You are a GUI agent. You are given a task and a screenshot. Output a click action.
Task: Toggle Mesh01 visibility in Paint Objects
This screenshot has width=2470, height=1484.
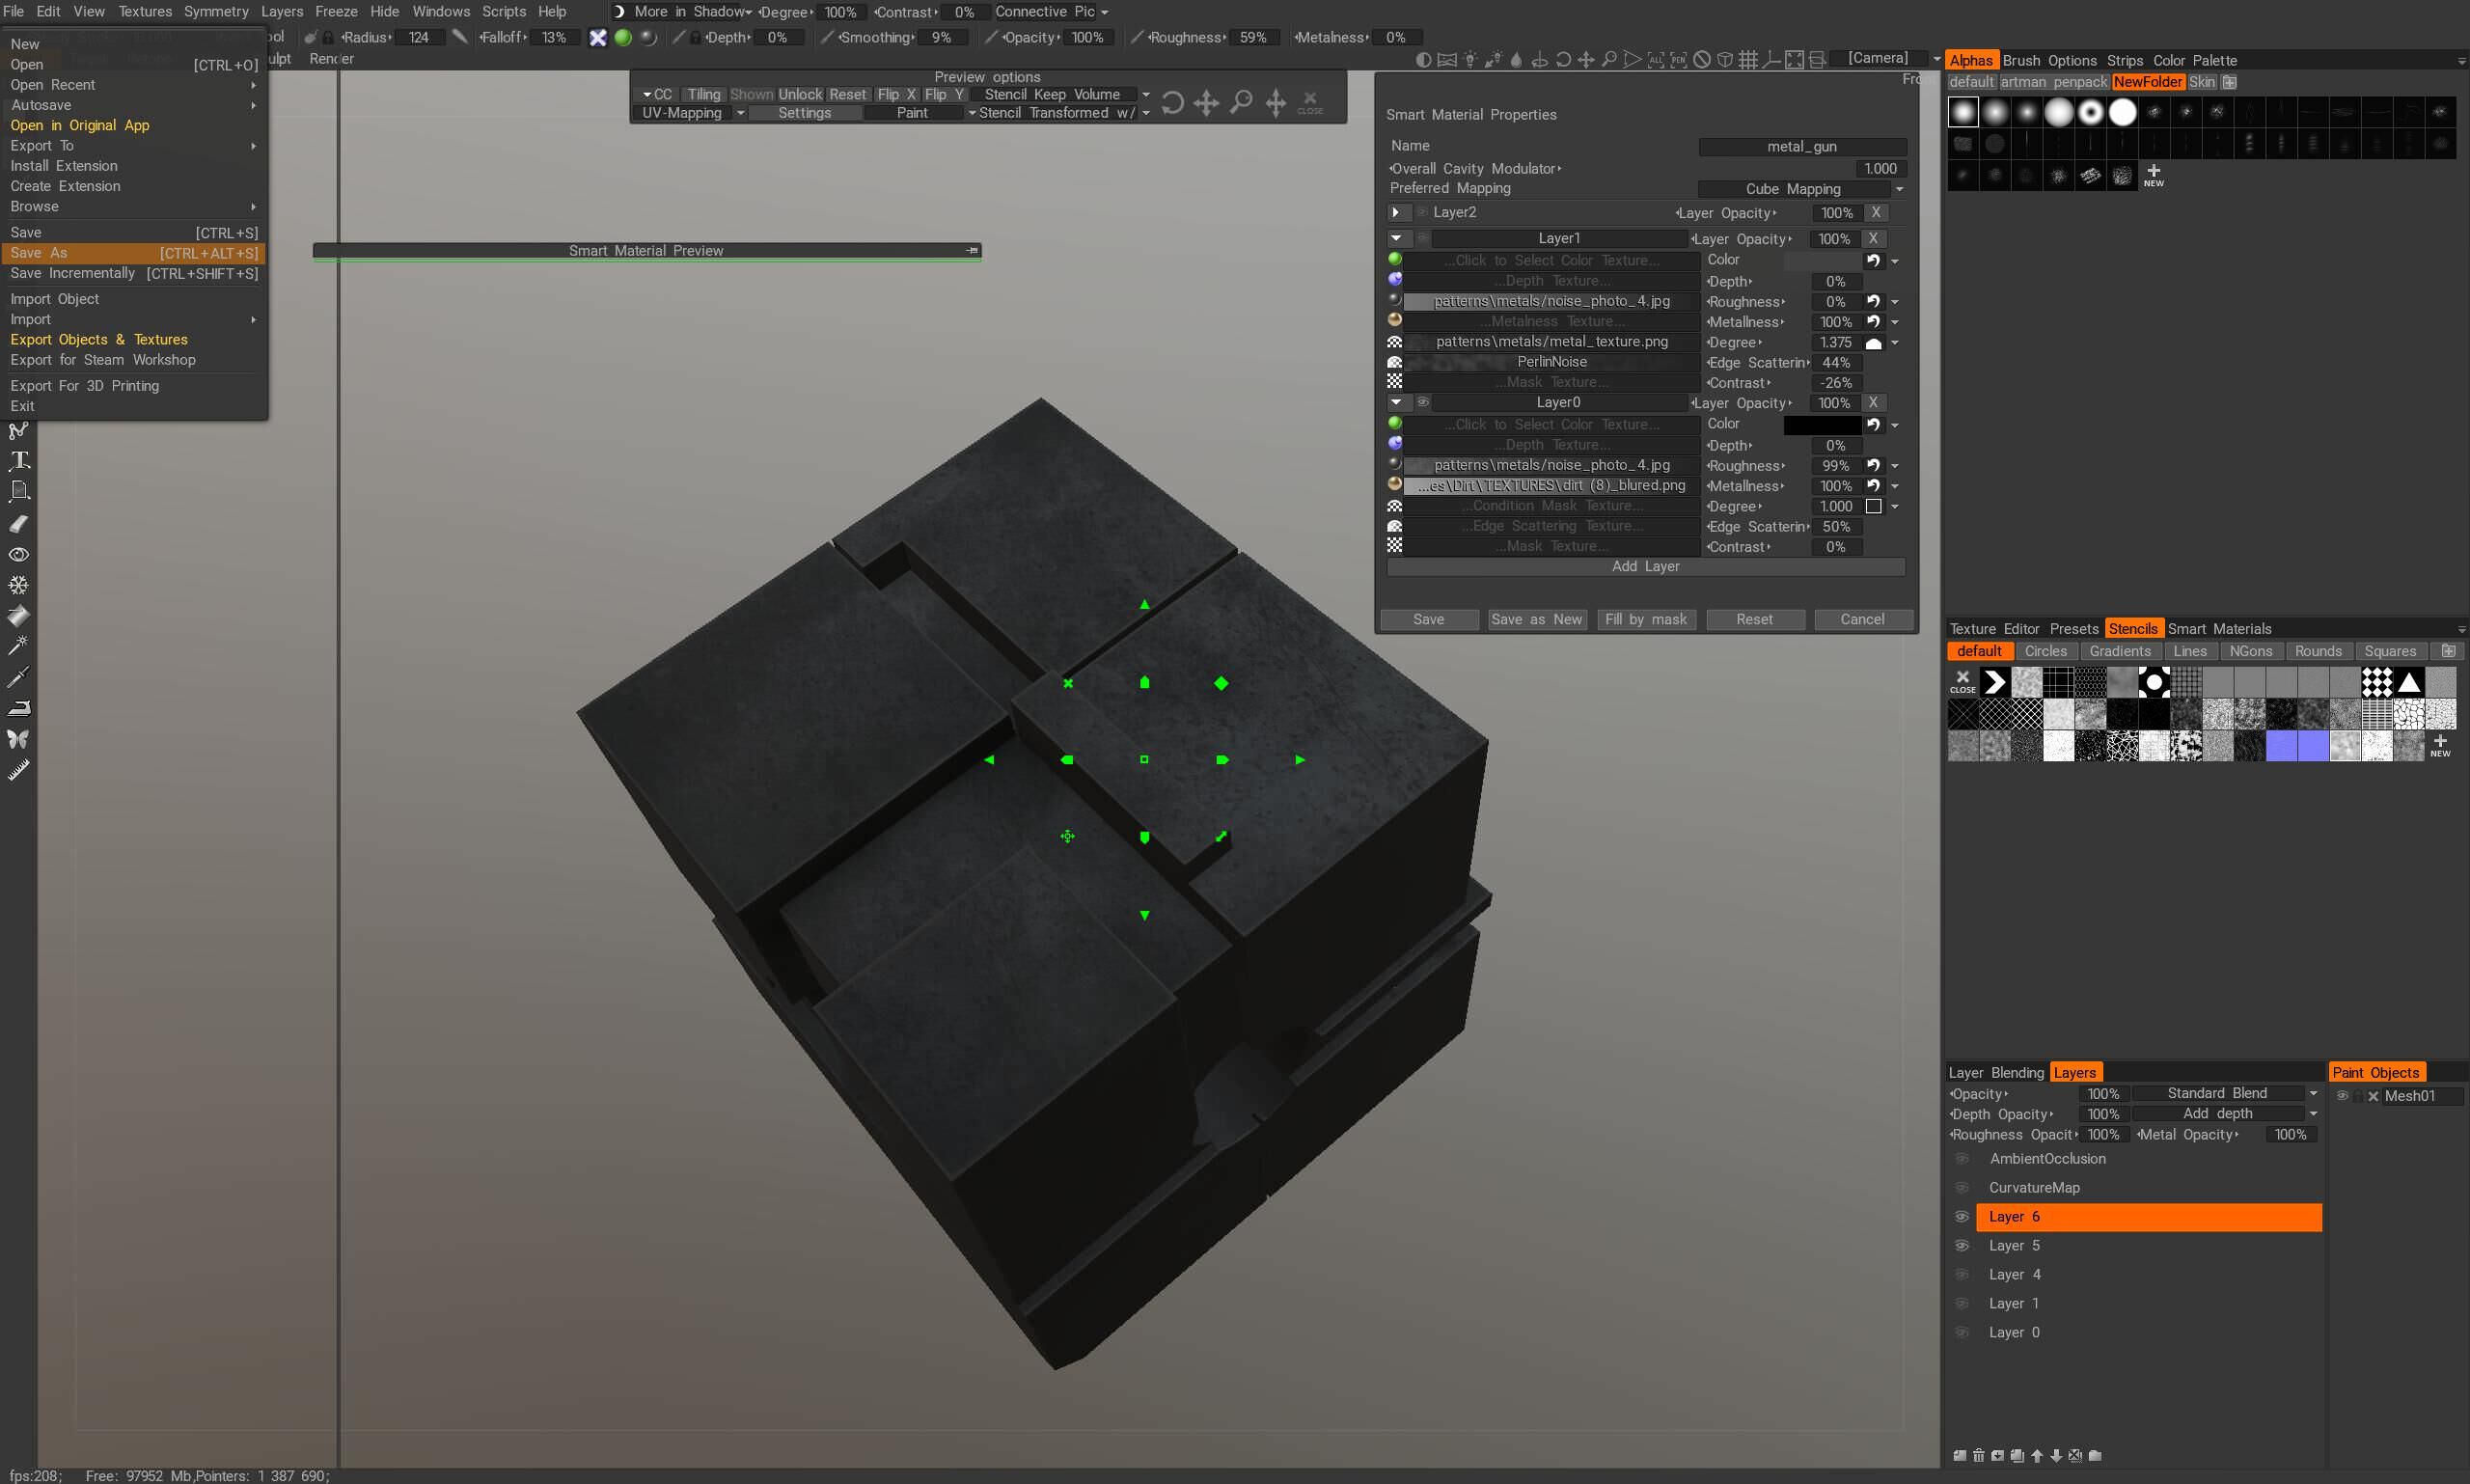pos(2342,1096)
